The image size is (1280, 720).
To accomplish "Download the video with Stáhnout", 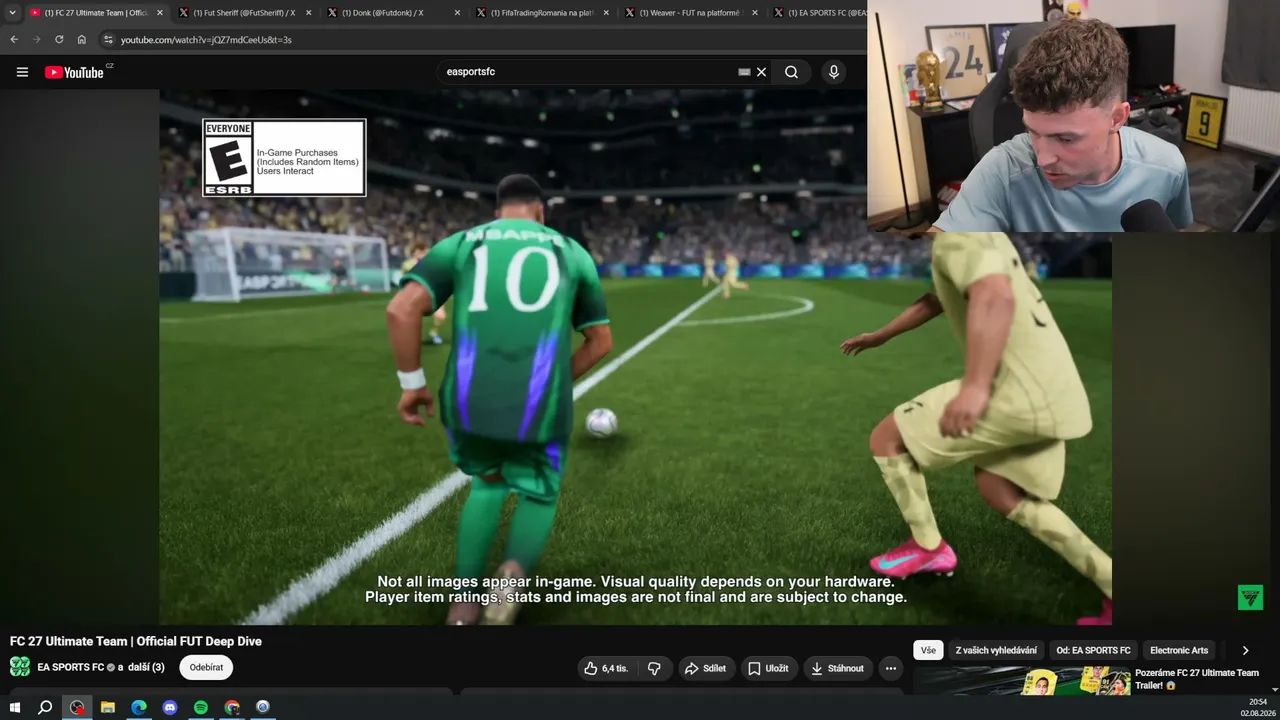I will [837, 668].
